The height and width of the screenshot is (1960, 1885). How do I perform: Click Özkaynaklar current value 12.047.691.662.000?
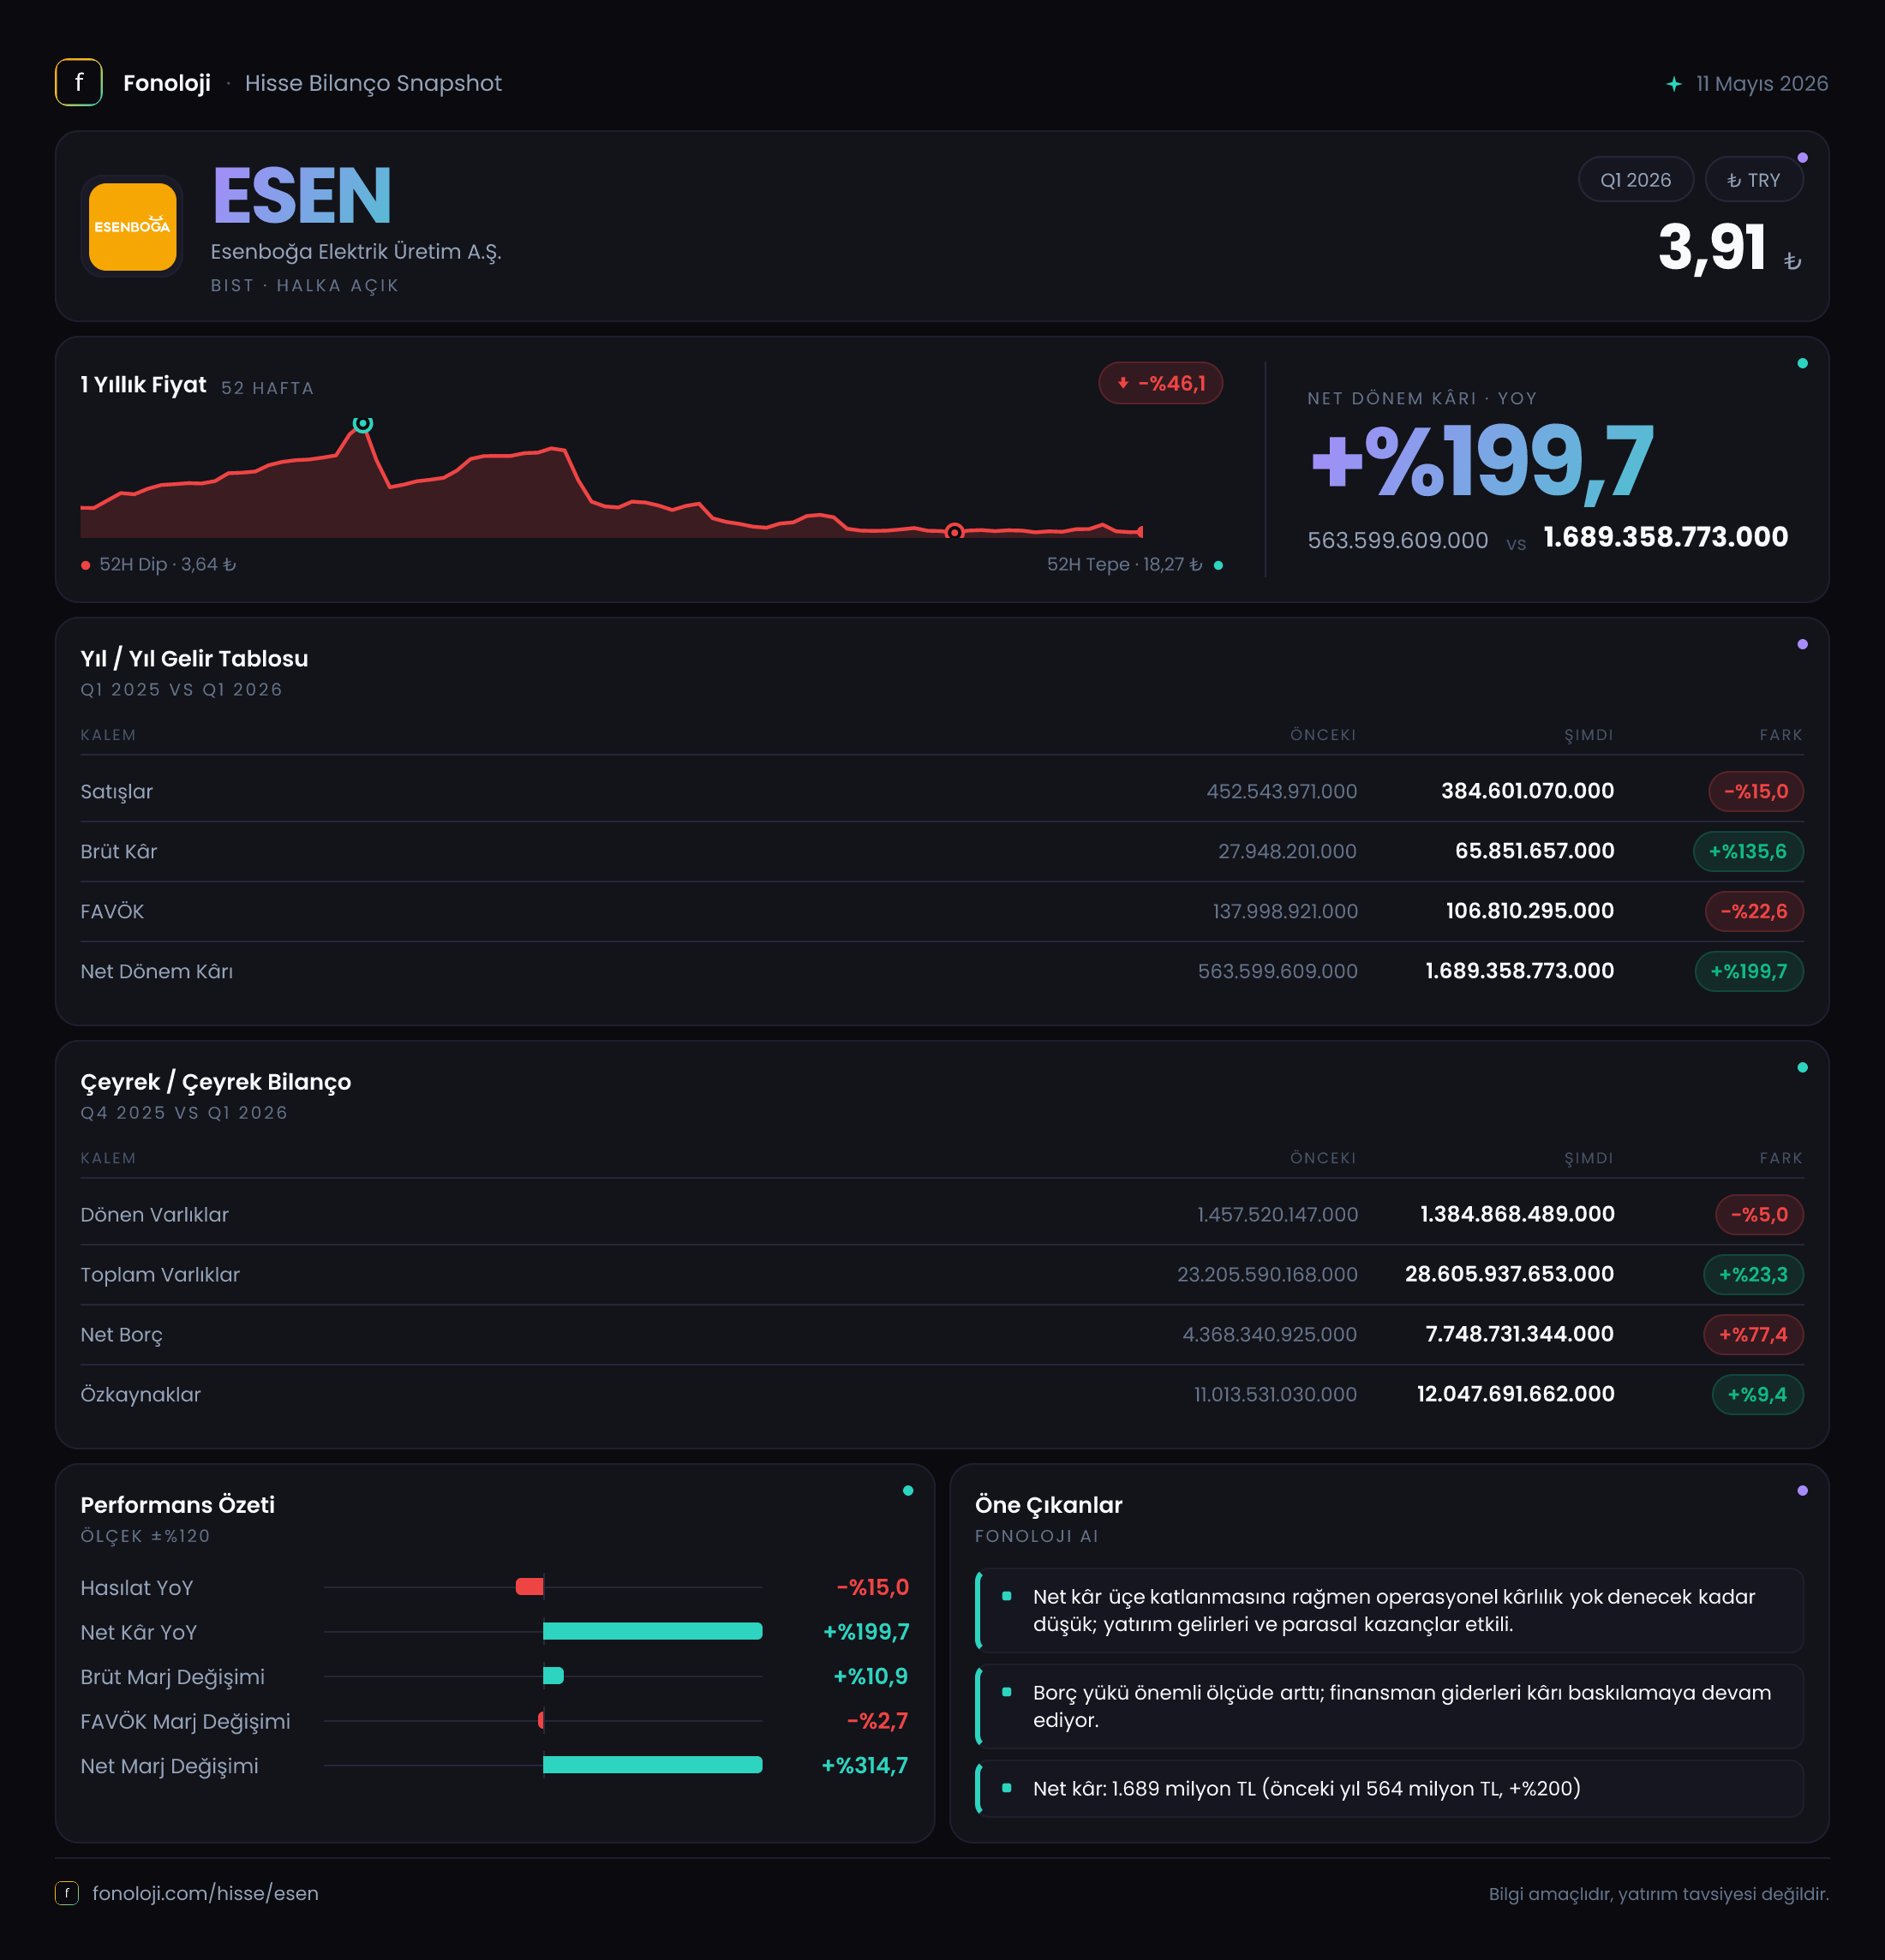point(1515,1394)
